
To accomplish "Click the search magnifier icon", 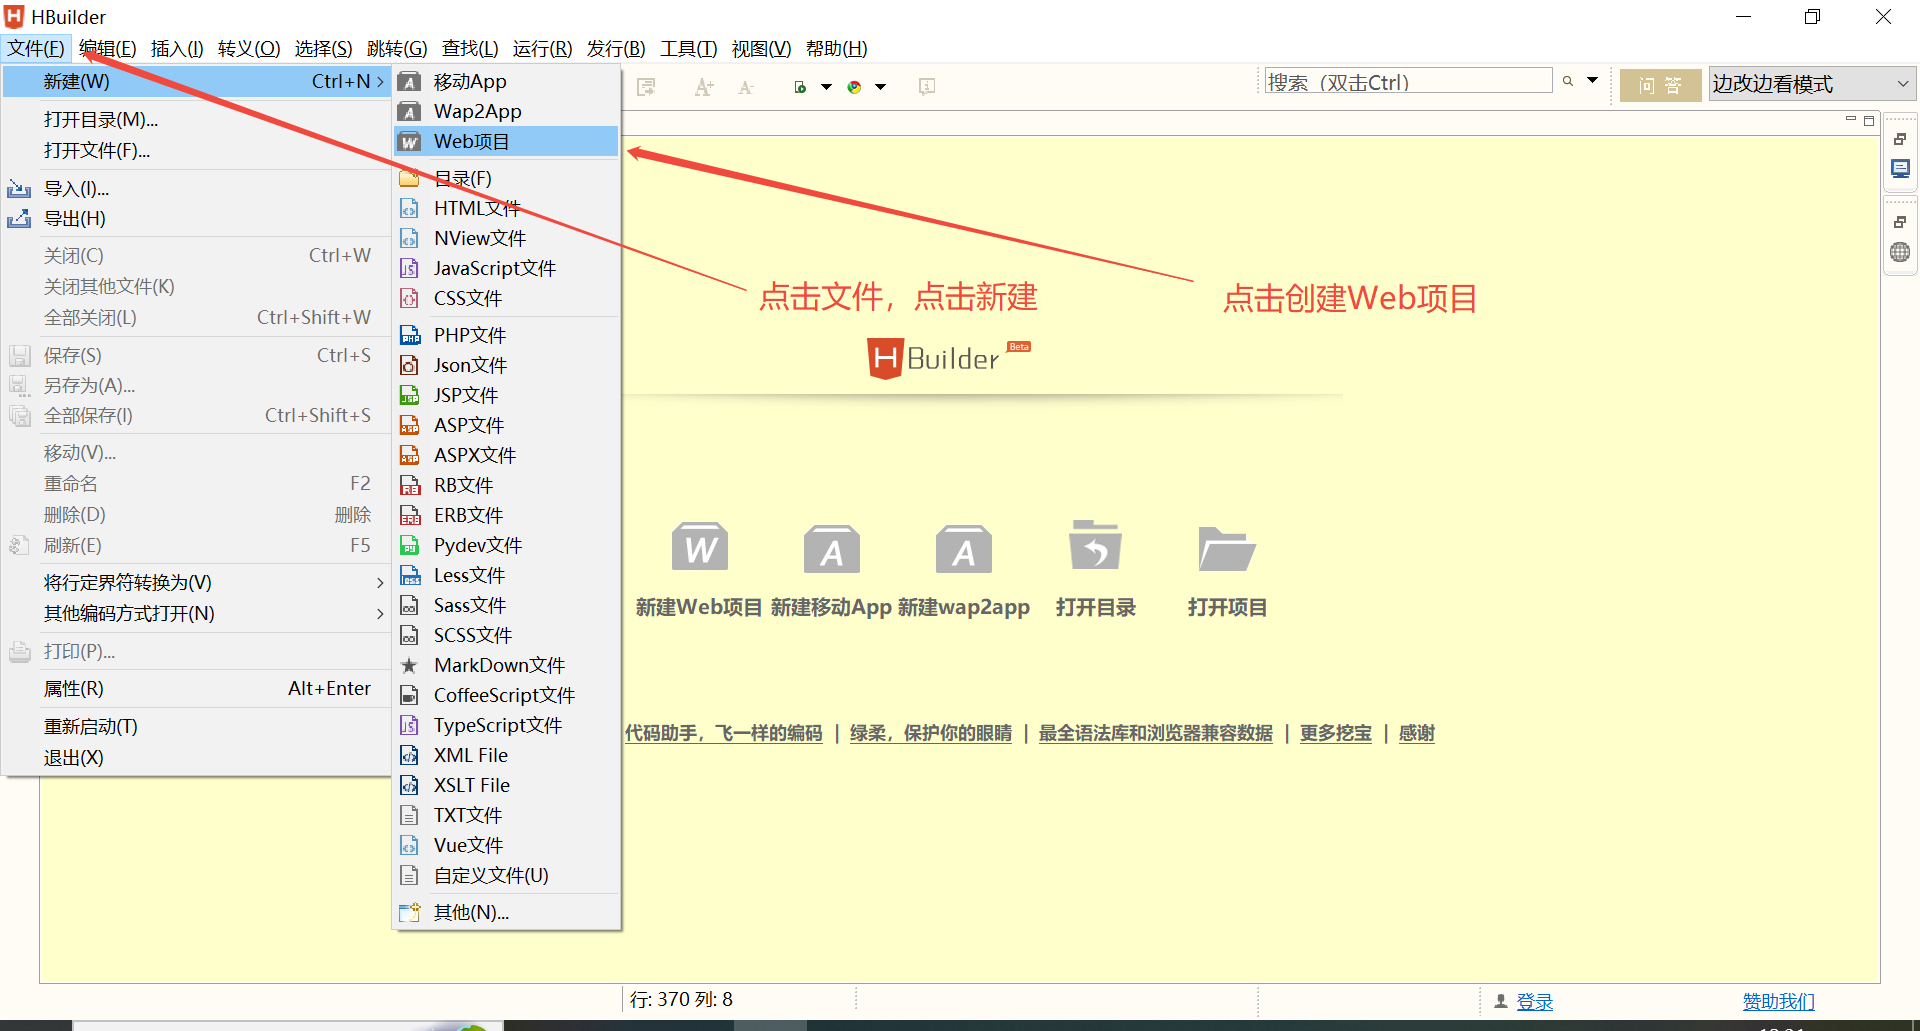I will (1568, 81).
